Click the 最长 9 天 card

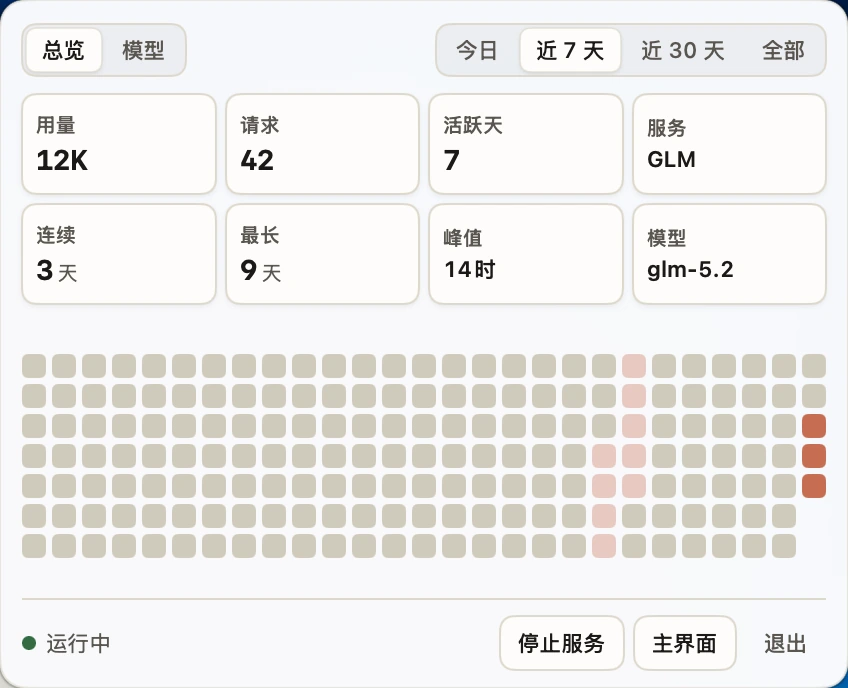322,254
